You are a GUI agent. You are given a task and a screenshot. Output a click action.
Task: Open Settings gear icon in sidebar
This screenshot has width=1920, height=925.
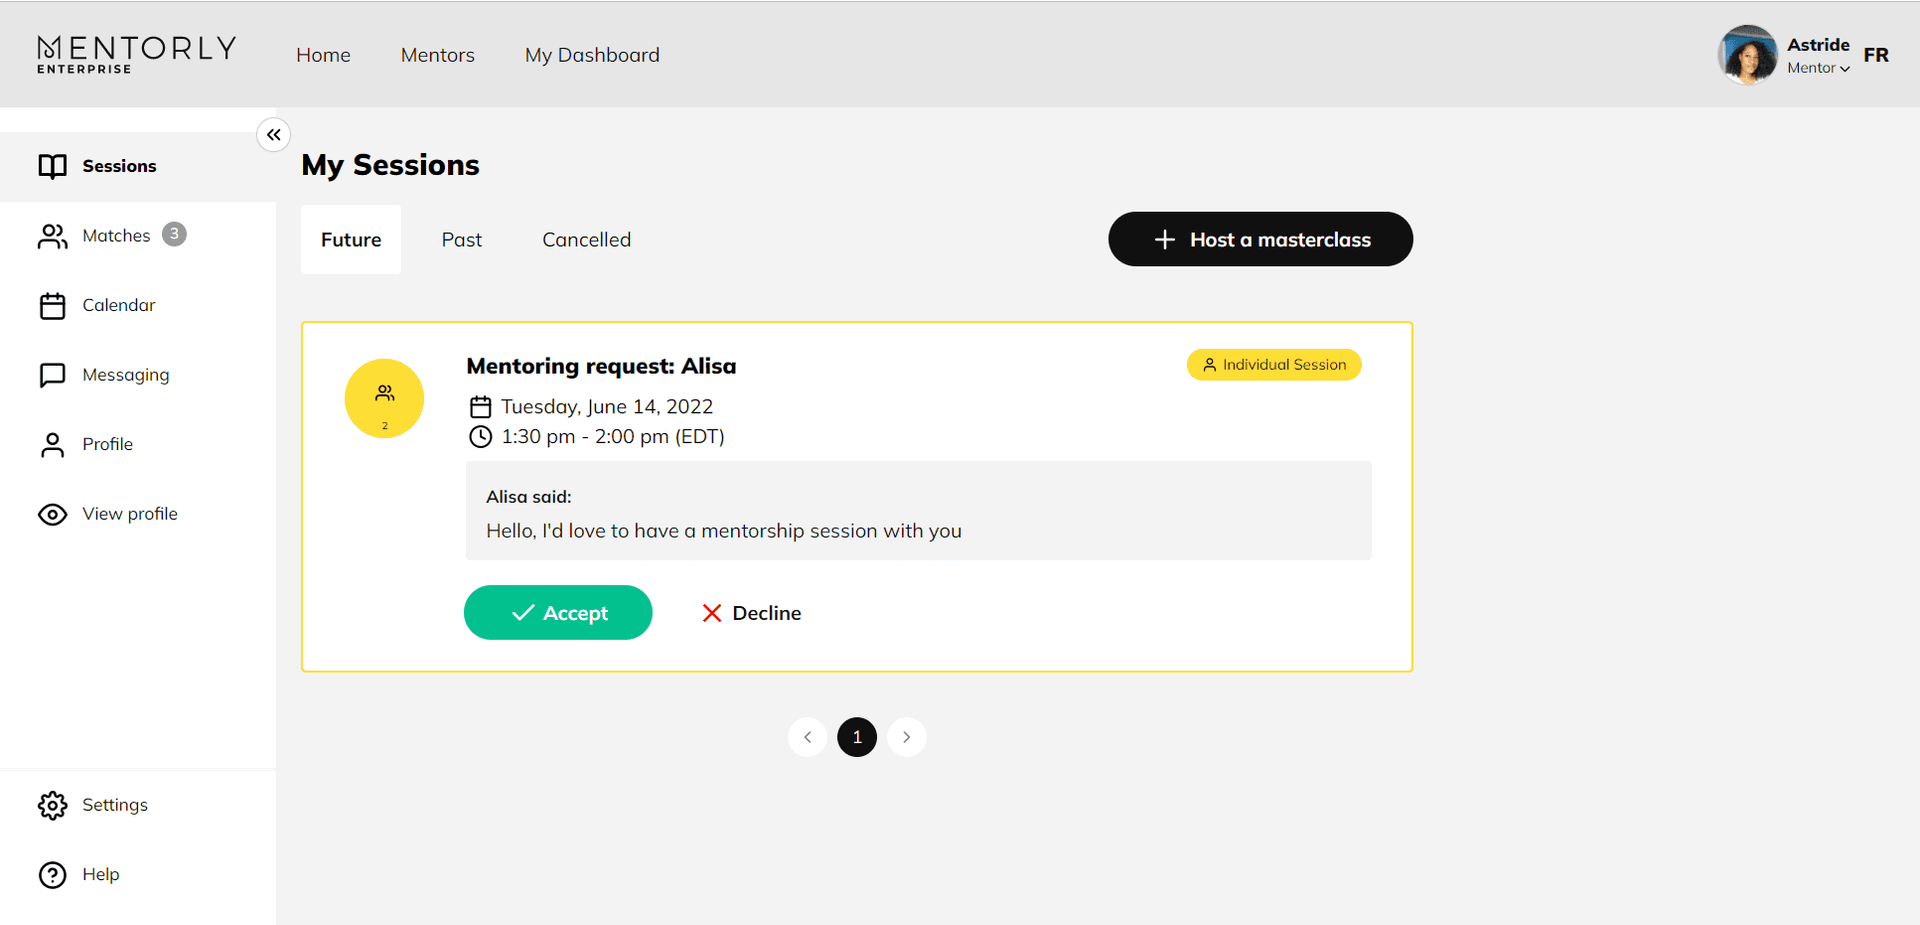[x=52, y=805]
